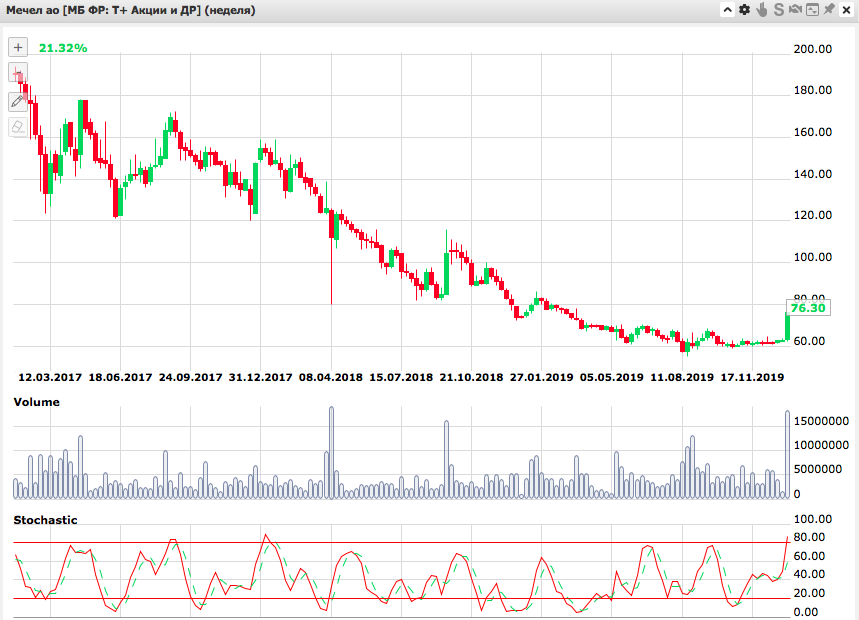Click the 11.08.2019 date axis label

click(682, 377)
